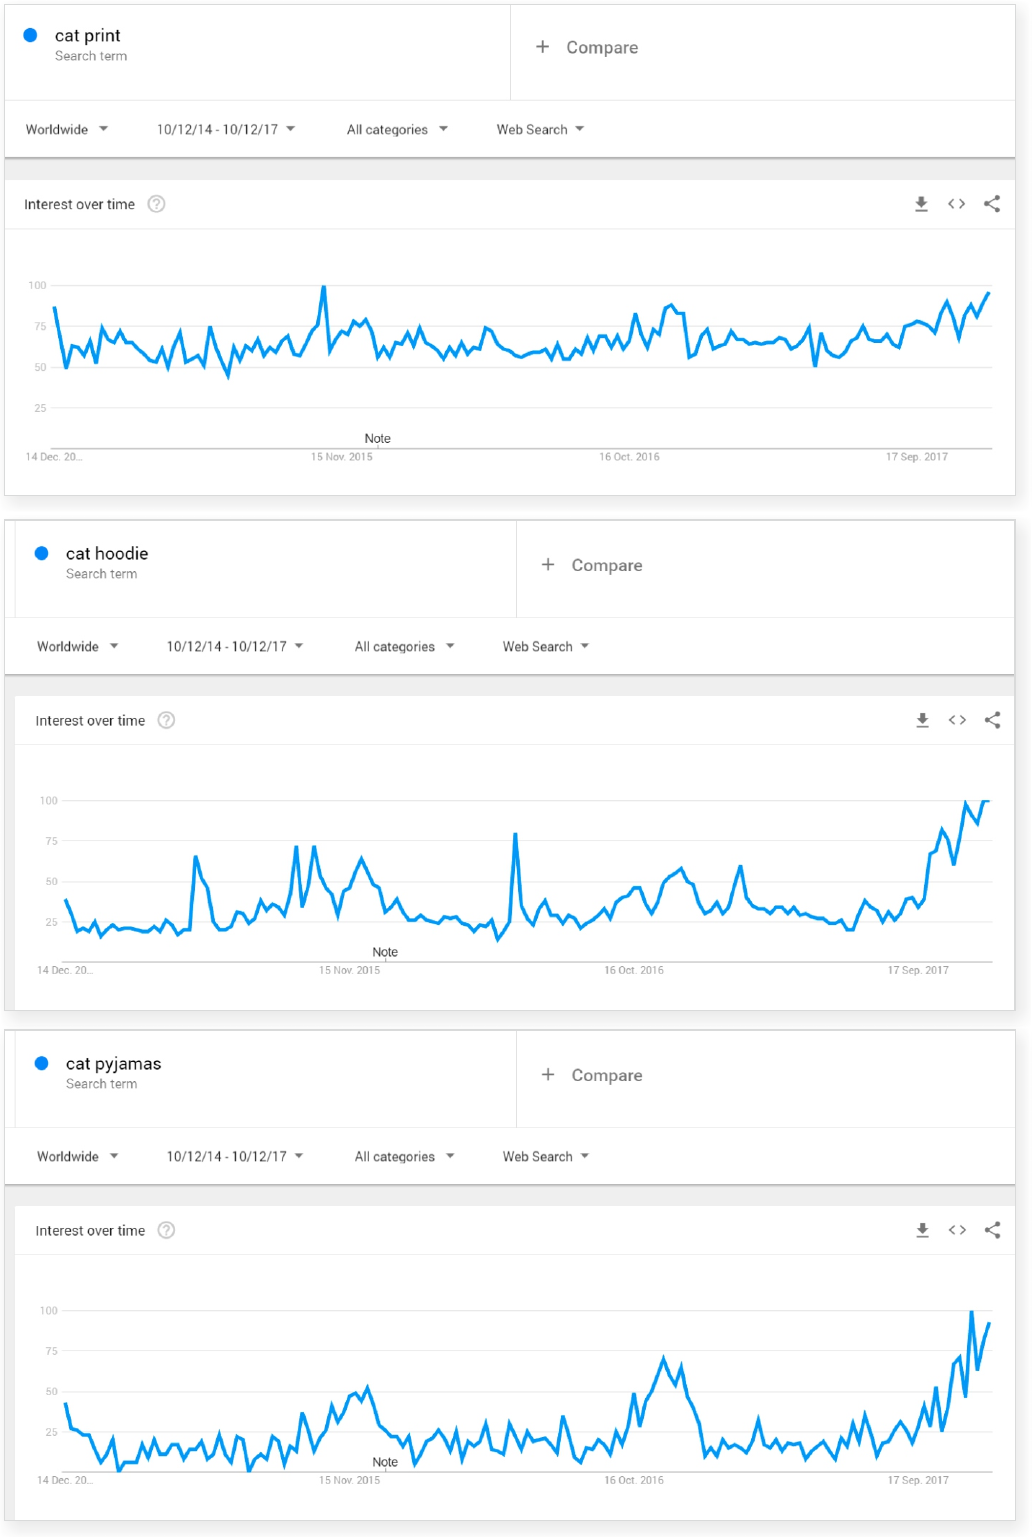The image size is (1032, 1537).
Task: Edit the cat print search term
Action: pyautogui.click(x=88, y=36)
